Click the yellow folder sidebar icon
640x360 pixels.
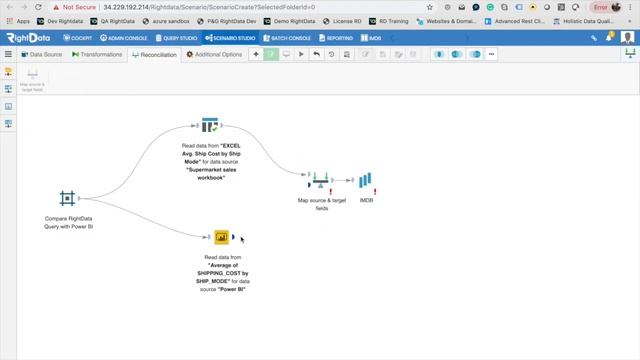(x=8, y=71)
